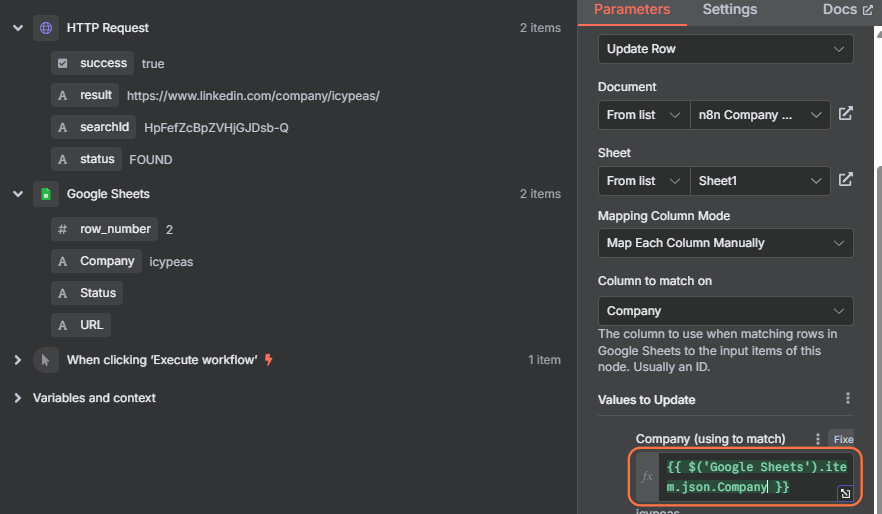The width and height of the screenshot is (882, 514).
Task: Select the URL field under Google Sheets
Action: click(x=81, y=325)
